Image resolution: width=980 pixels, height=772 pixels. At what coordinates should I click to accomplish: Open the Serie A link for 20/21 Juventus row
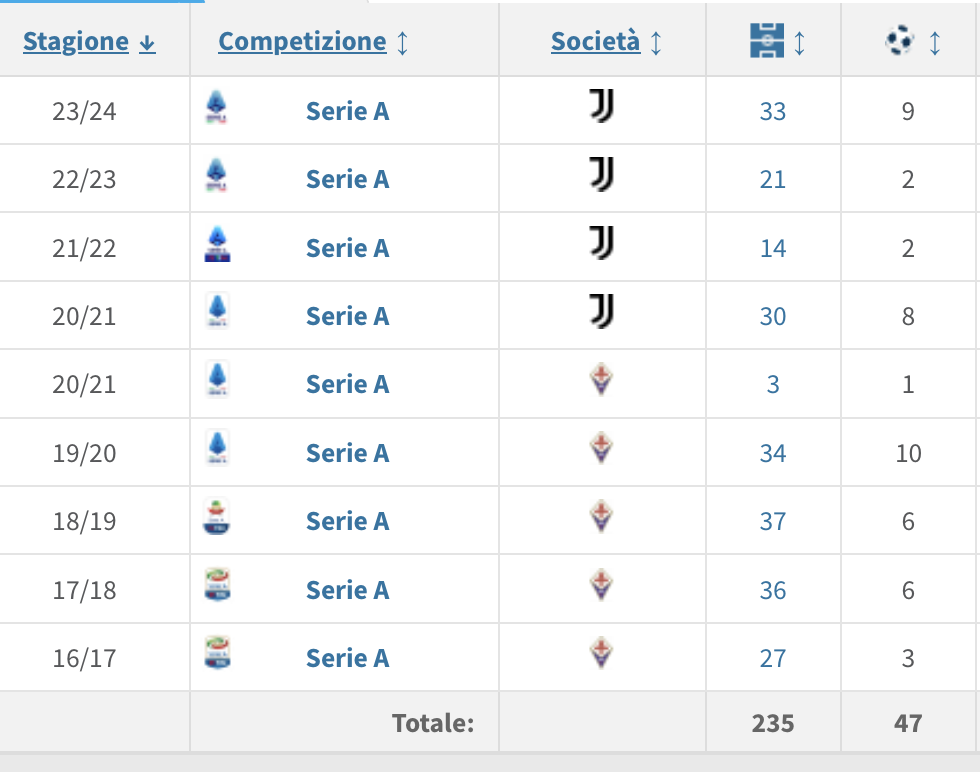(x=347, y=317)
